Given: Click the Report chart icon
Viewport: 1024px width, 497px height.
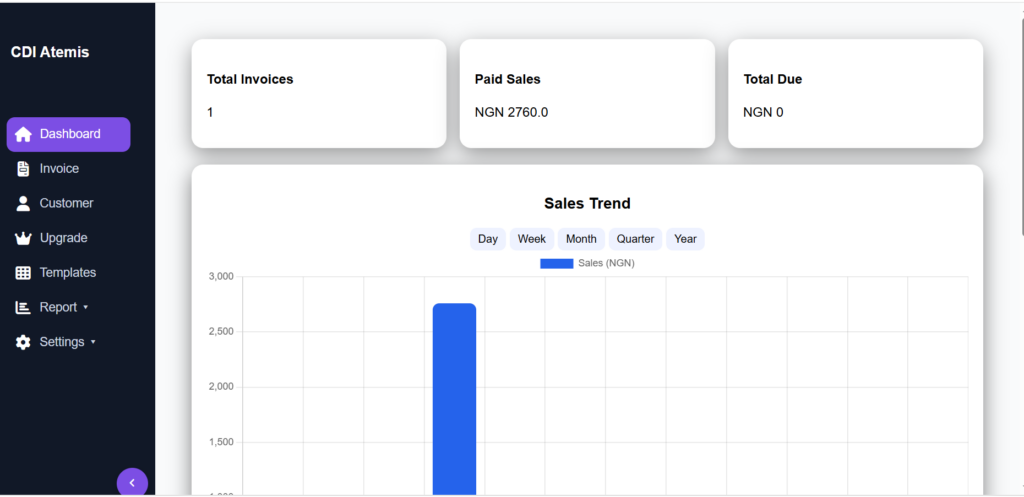Looking at the screenshot, I should point(23,308).
